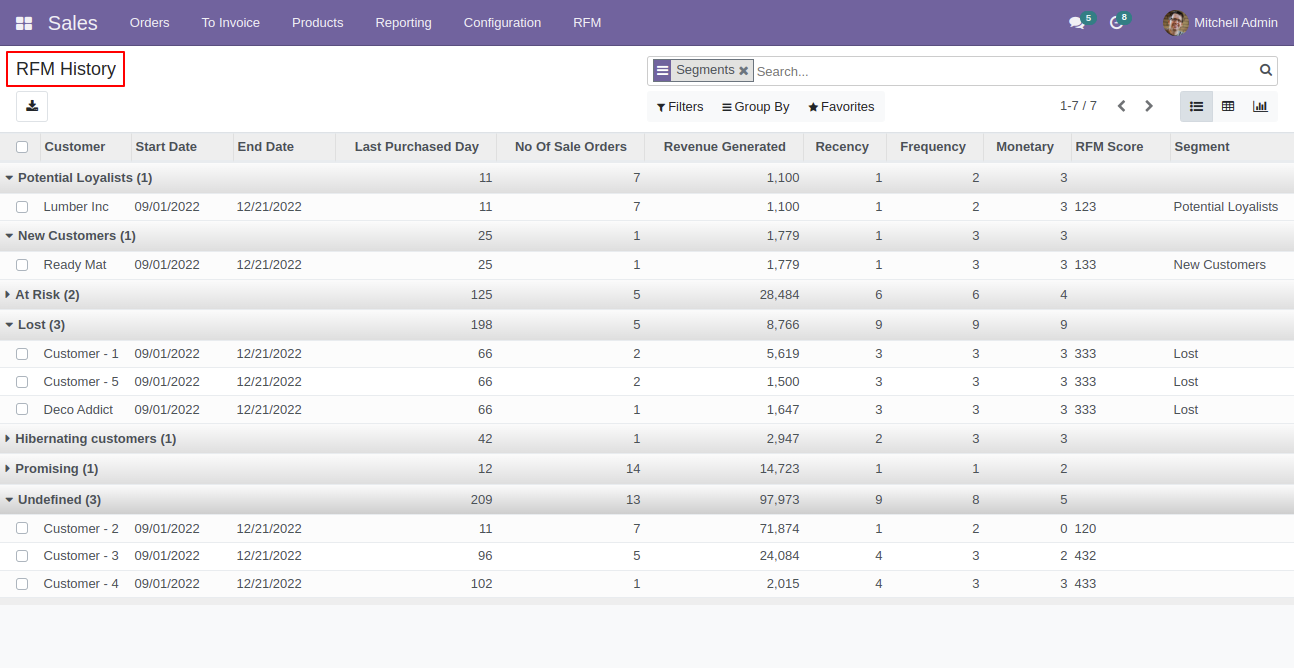Check the Lumber Inc row checkbox

[x=22, y=207]
